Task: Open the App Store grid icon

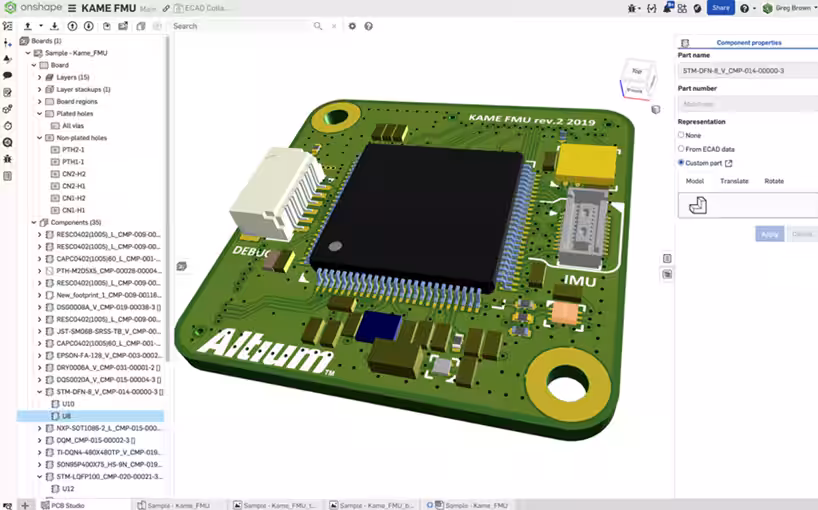Action: [682, 8]
